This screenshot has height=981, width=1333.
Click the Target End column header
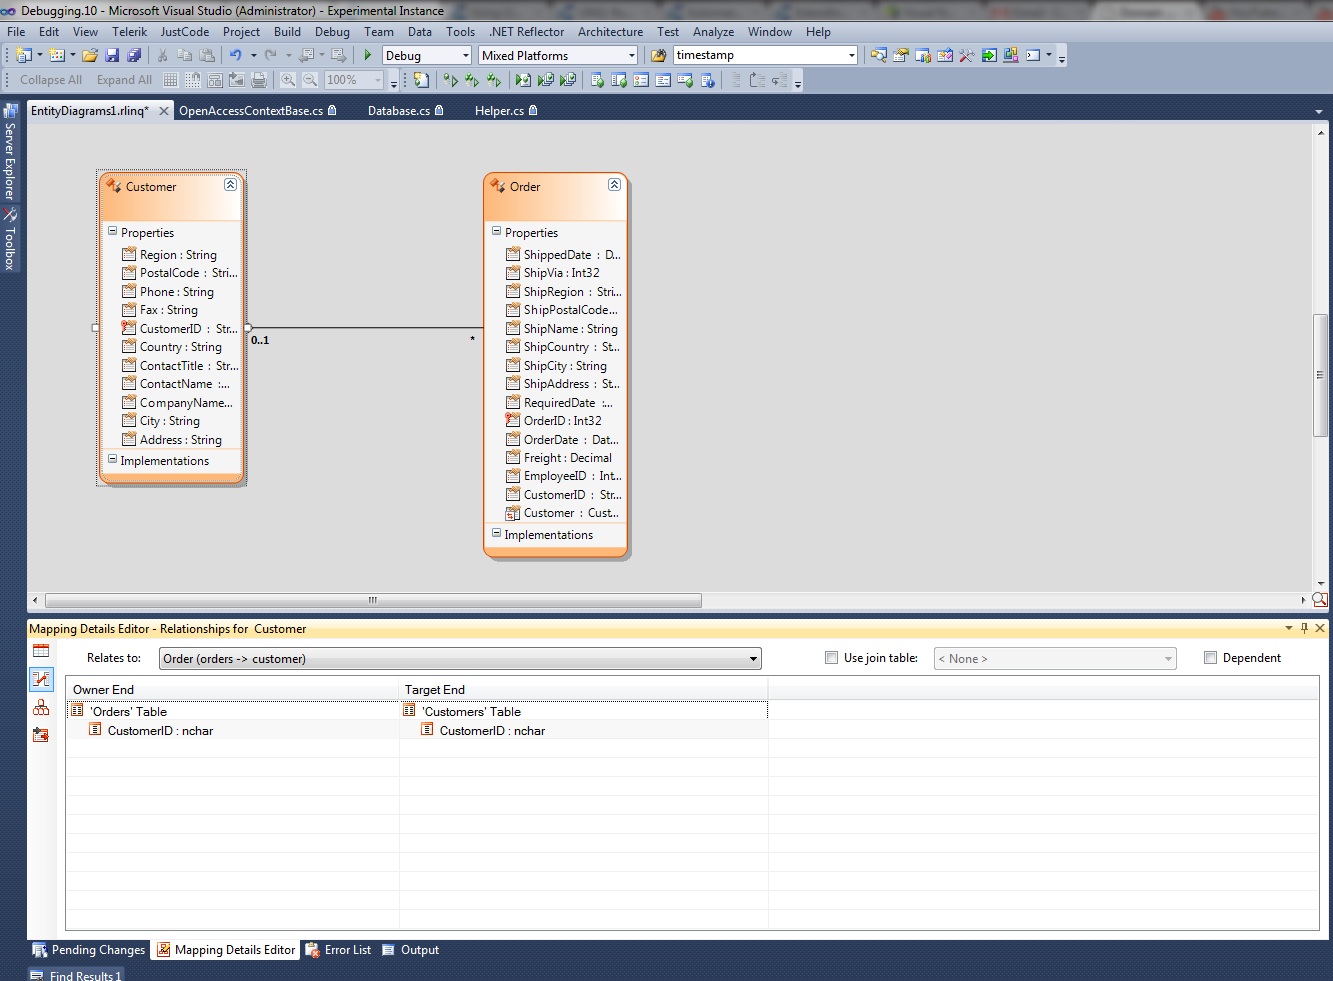tap(583, 689)
